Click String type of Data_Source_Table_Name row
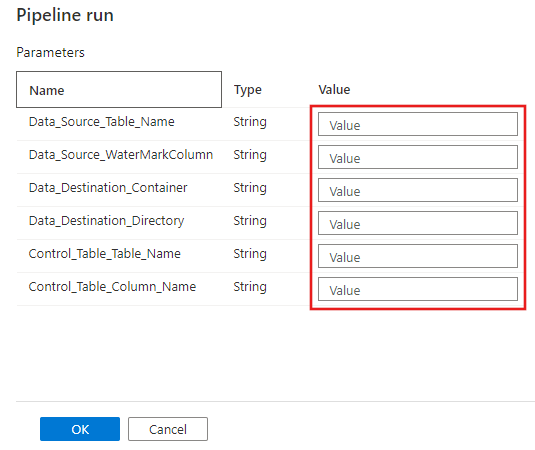Image resolution: width=535 pixels, height=450 pixels. (250, 122)
